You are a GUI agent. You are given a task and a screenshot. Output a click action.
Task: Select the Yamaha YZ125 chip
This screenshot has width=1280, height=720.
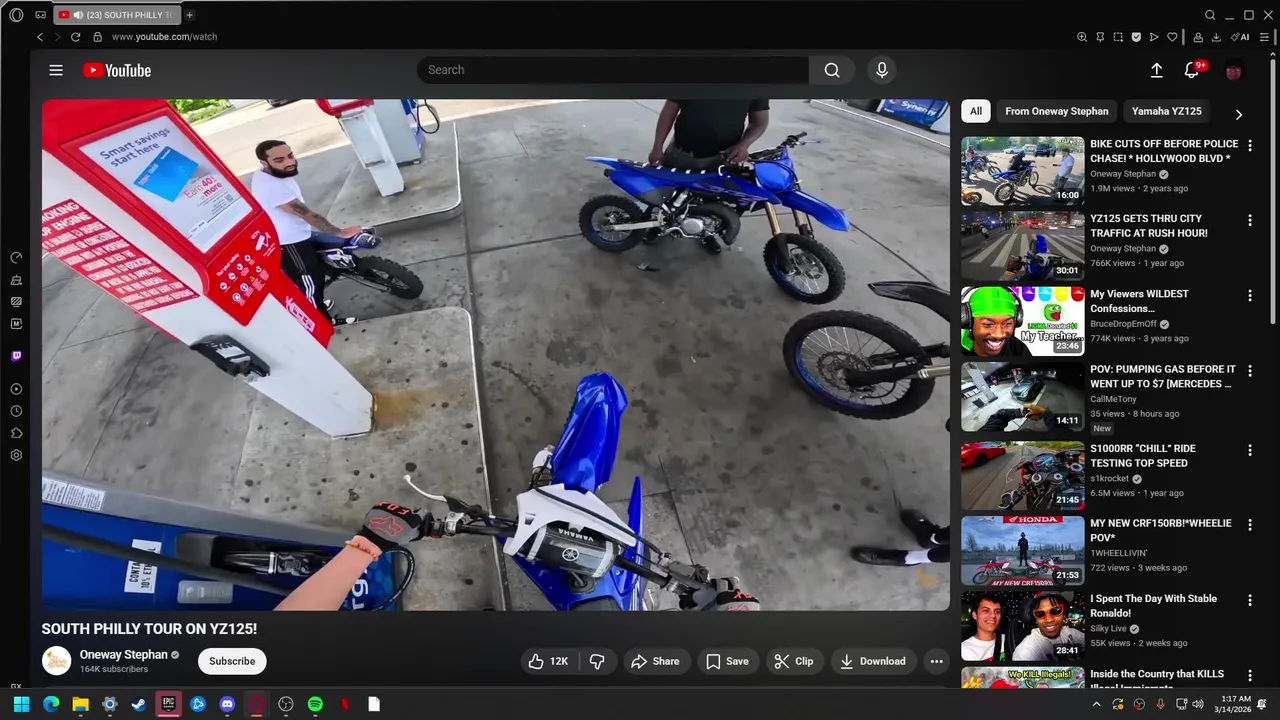click(1166, 111)
